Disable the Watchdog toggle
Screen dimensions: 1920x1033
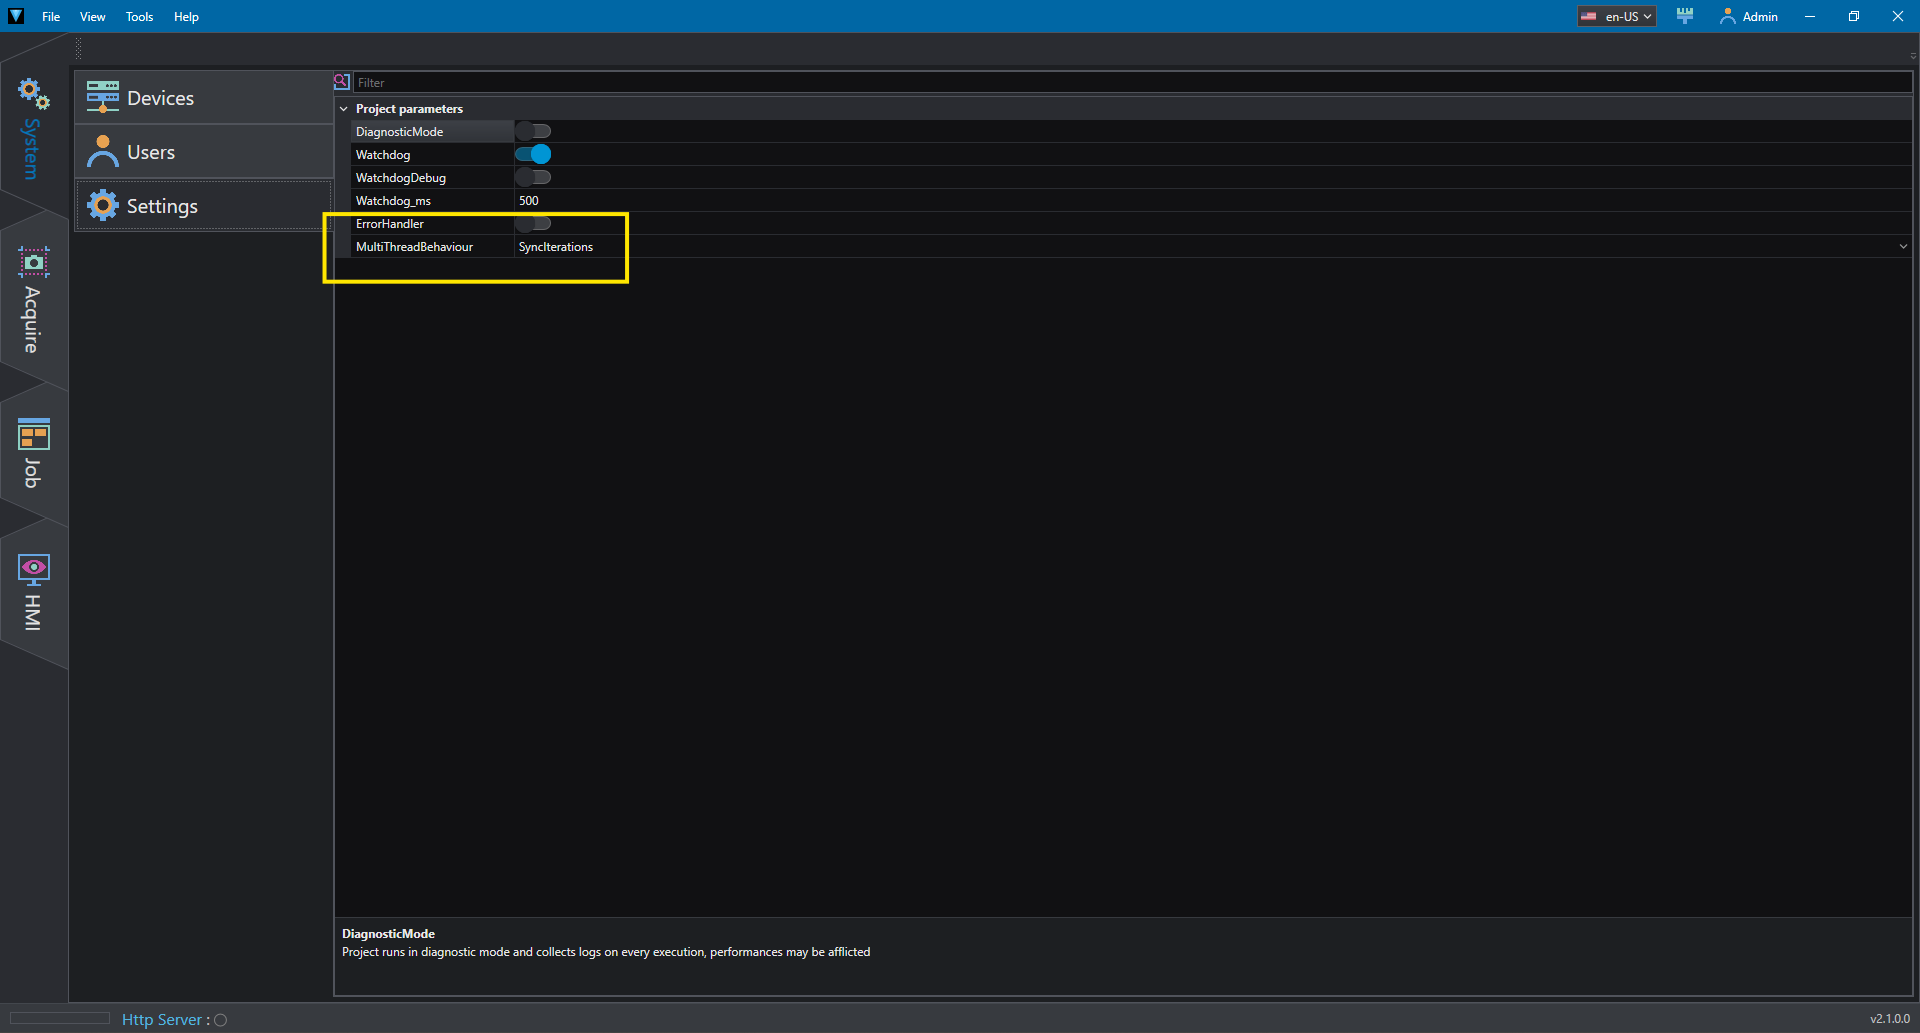(533, 154)
